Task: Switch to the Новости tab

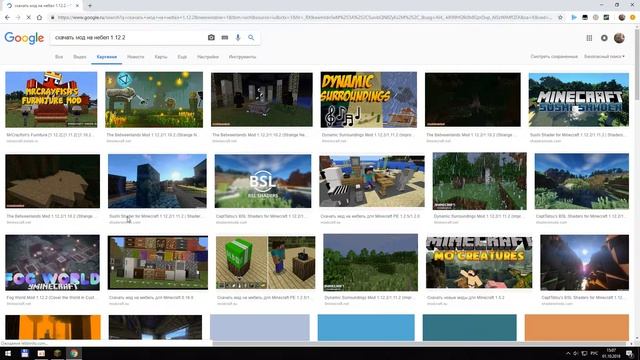Action: pos(136,57)
